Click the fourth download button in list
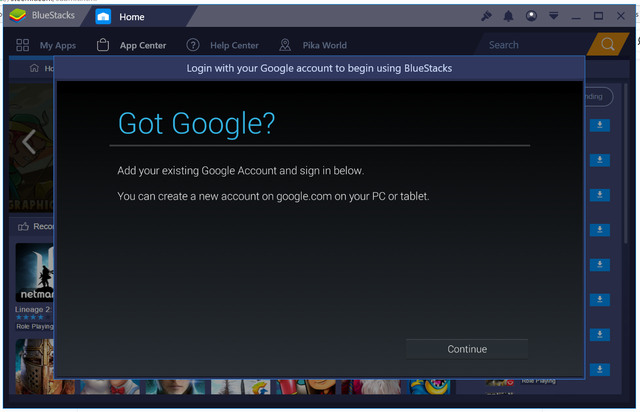640x412 pixels. coord(600,229)
